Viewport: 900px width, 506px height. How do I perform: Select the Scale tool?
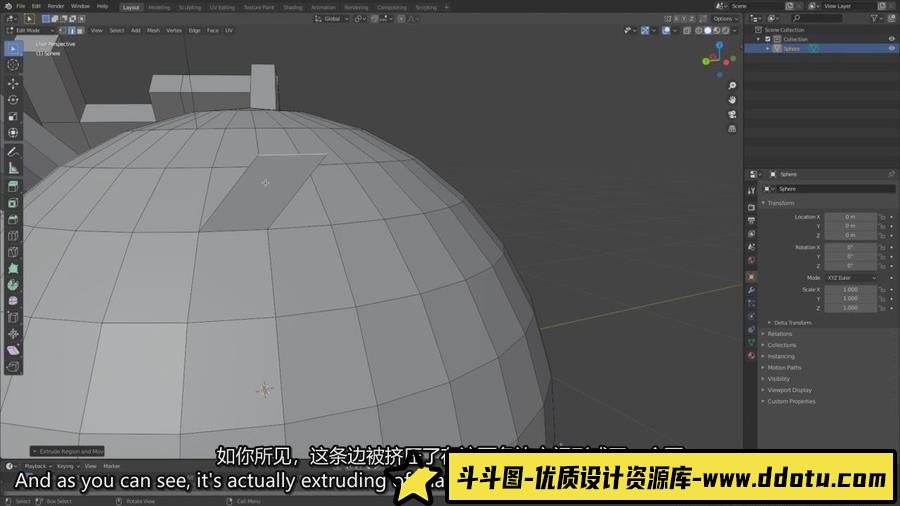click(x=13, y=116)
